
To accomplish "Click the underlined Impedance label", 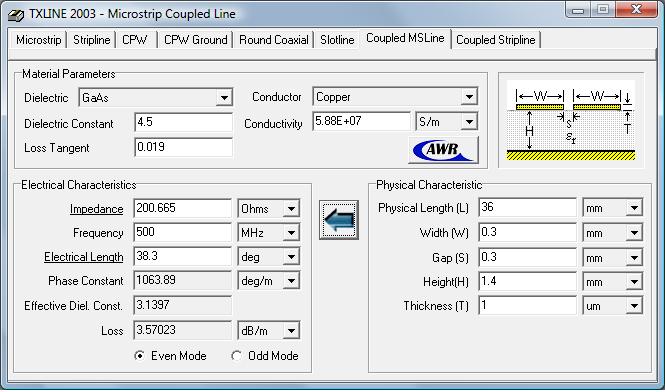I will click(97, 209).
